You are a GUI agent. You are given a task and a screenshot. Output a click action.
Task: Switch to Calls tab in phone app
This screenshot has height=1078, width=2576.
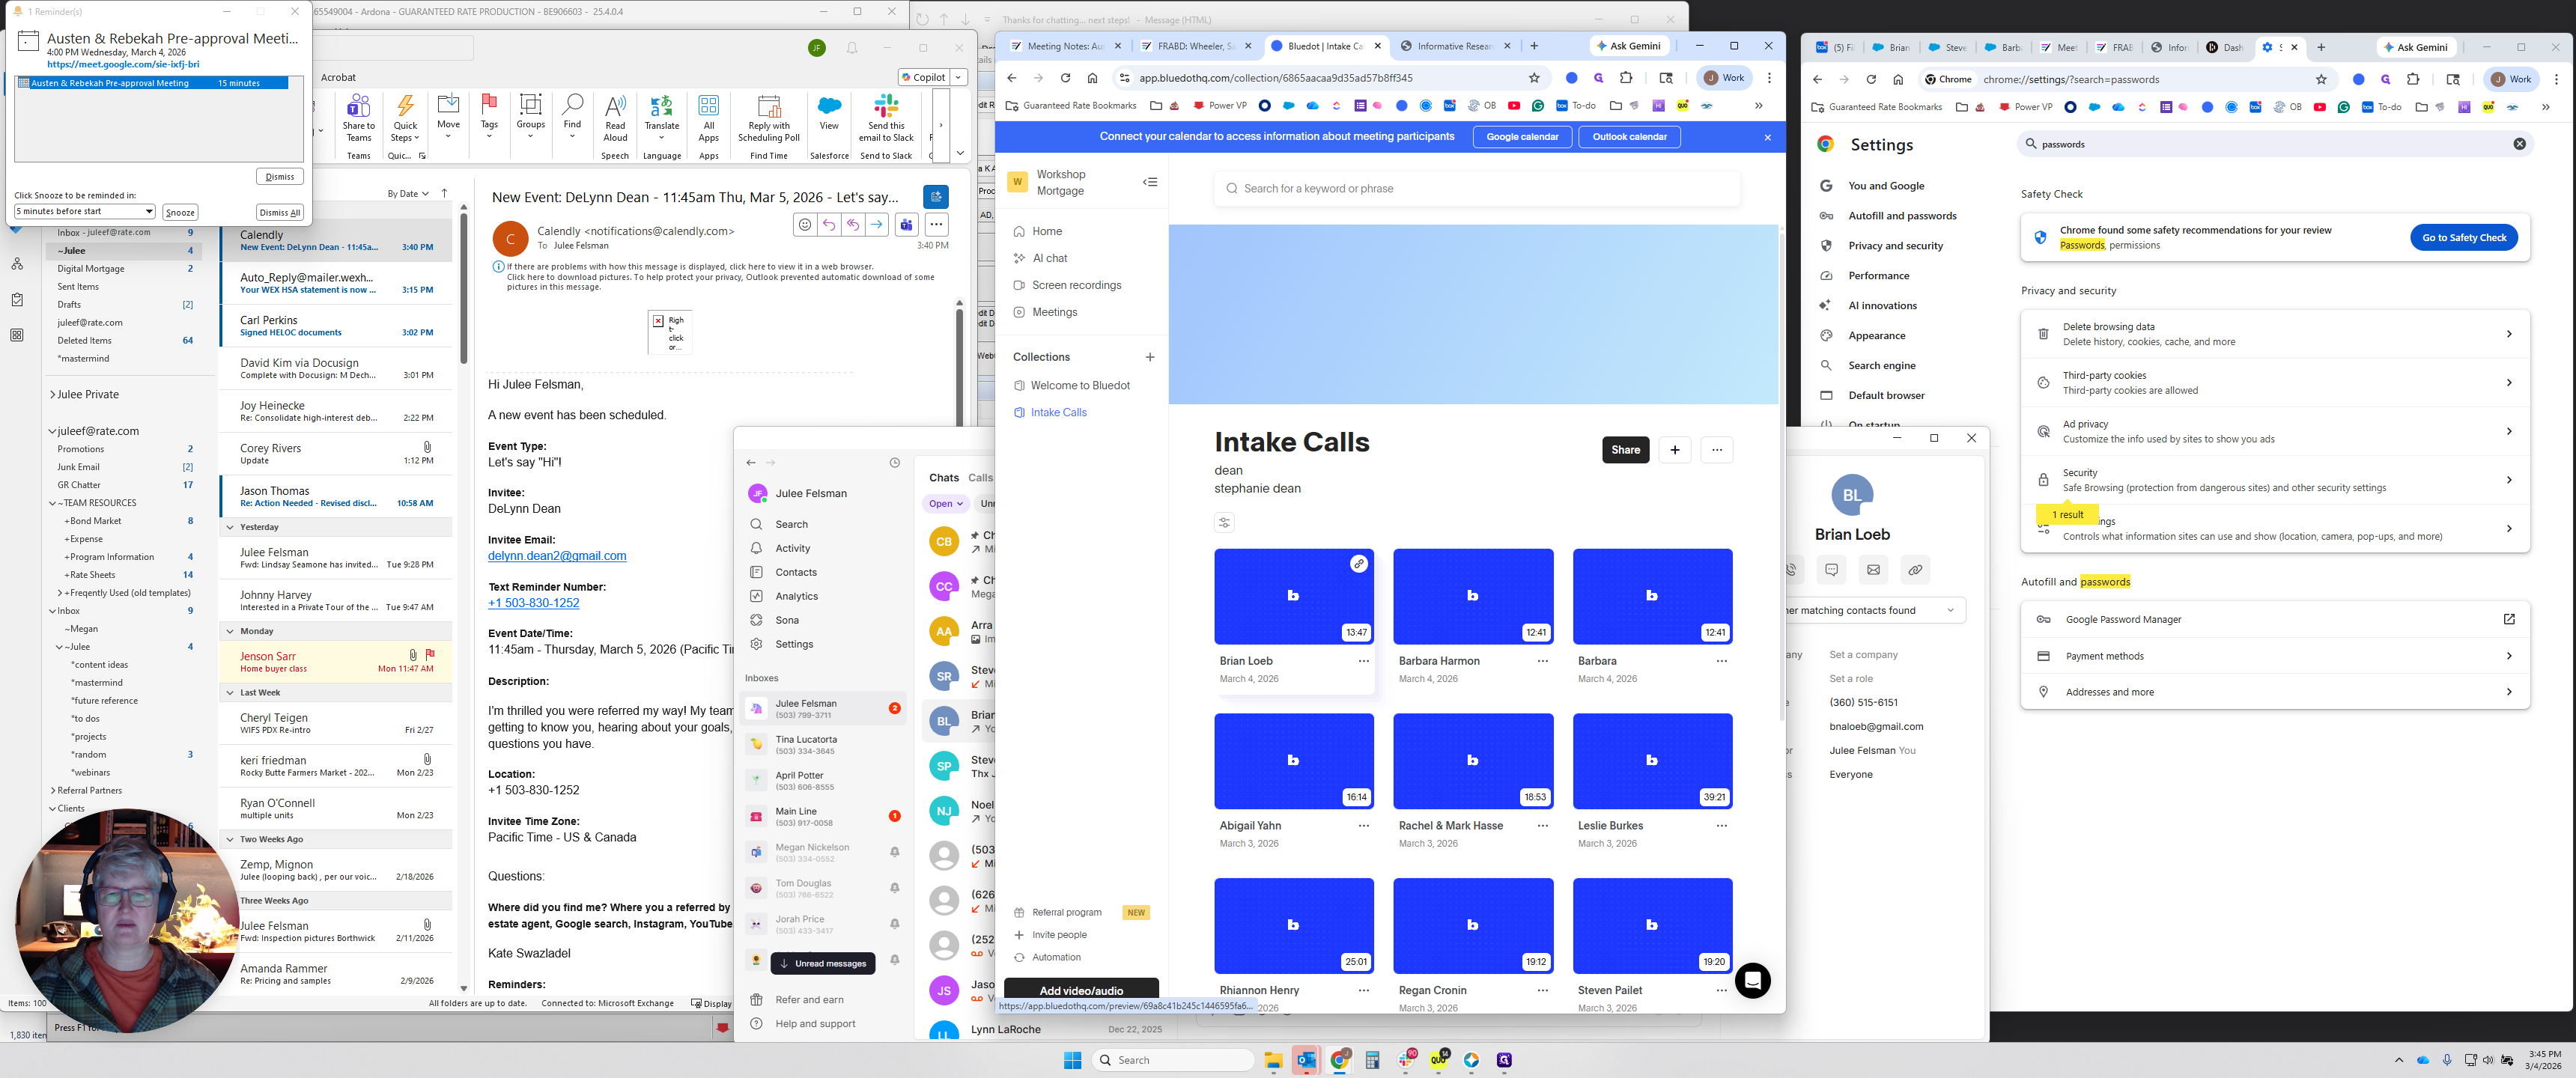pyautogui.click(x=980, y=478)
